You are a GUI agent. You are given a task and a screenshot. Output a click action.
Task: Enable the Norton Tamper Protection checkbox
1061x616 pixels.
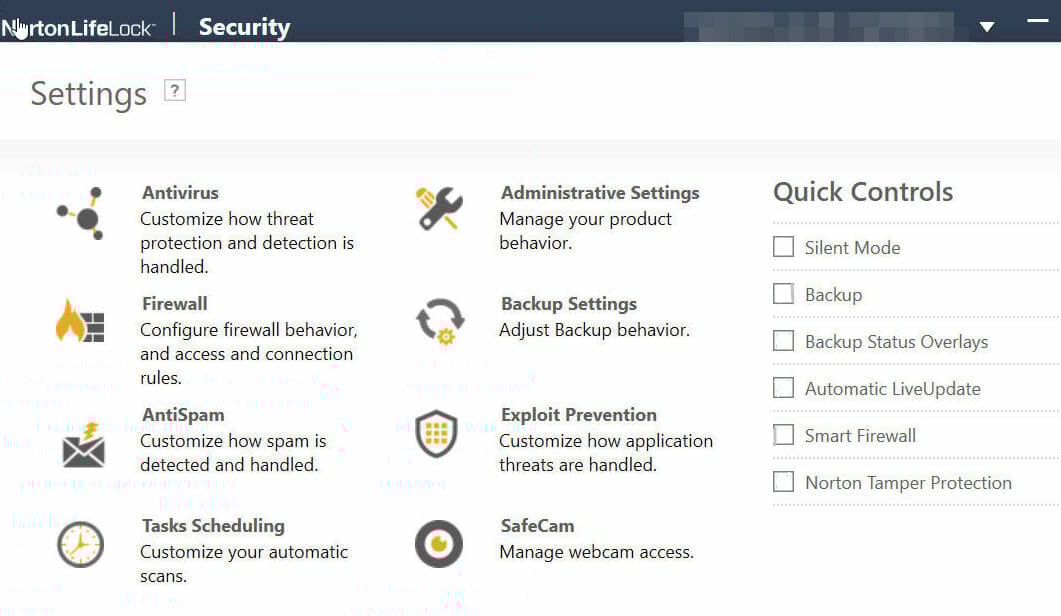click(784, 482)
